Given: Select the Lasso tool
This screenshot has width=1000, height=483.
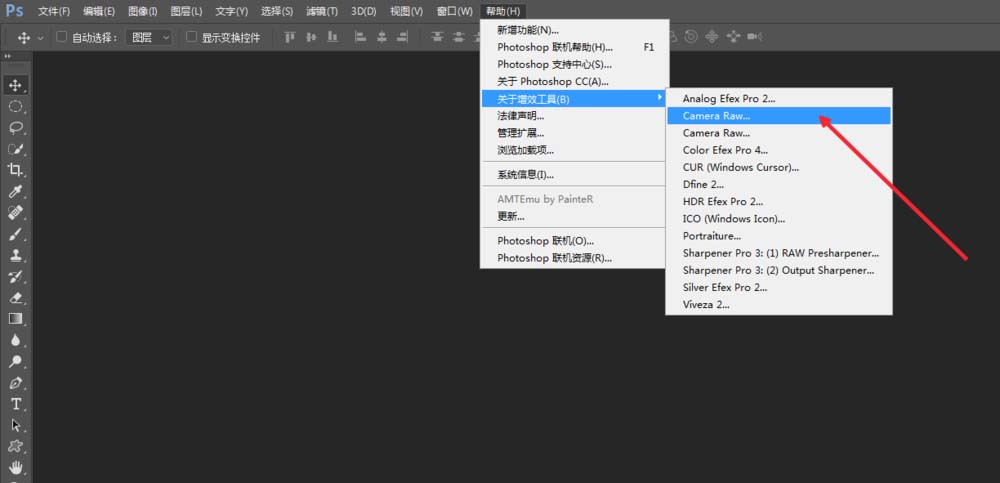Looking at the screenshot, I should 16,127.
